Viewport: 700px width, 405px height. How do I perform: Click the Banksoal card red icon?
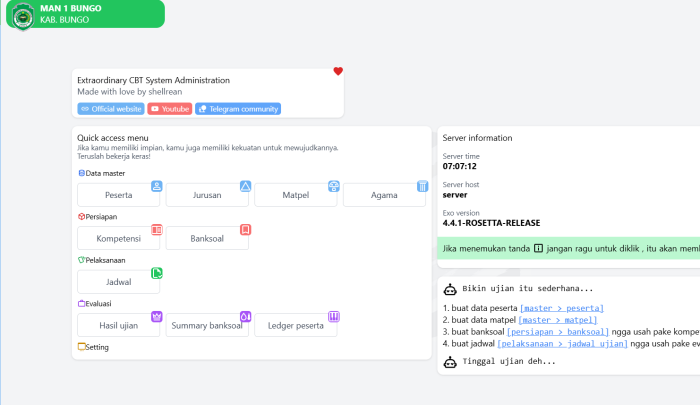click(x=245, y=229)
